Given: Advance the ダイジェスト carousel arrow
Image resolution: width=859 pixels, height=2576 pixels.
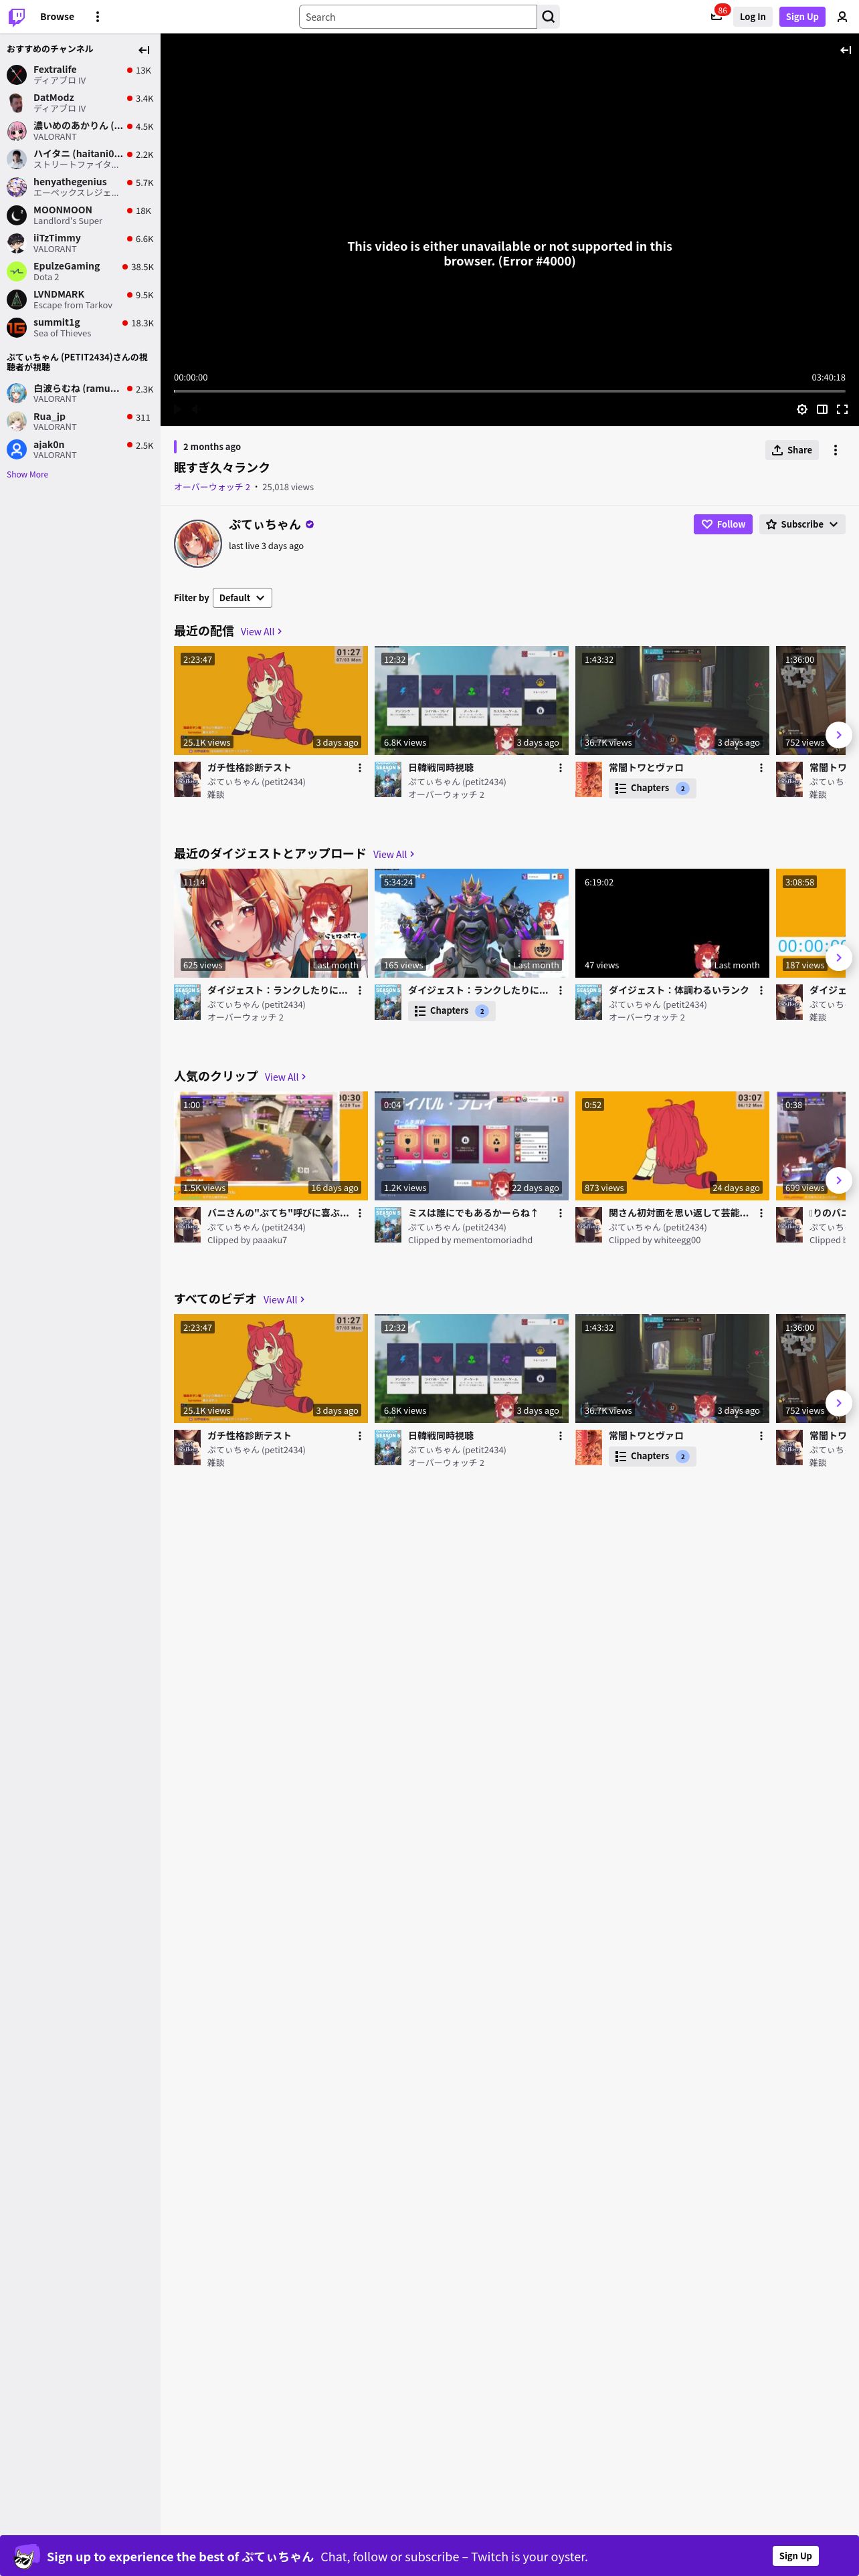Looking at the screenshot, I should [x=838, y=957].
